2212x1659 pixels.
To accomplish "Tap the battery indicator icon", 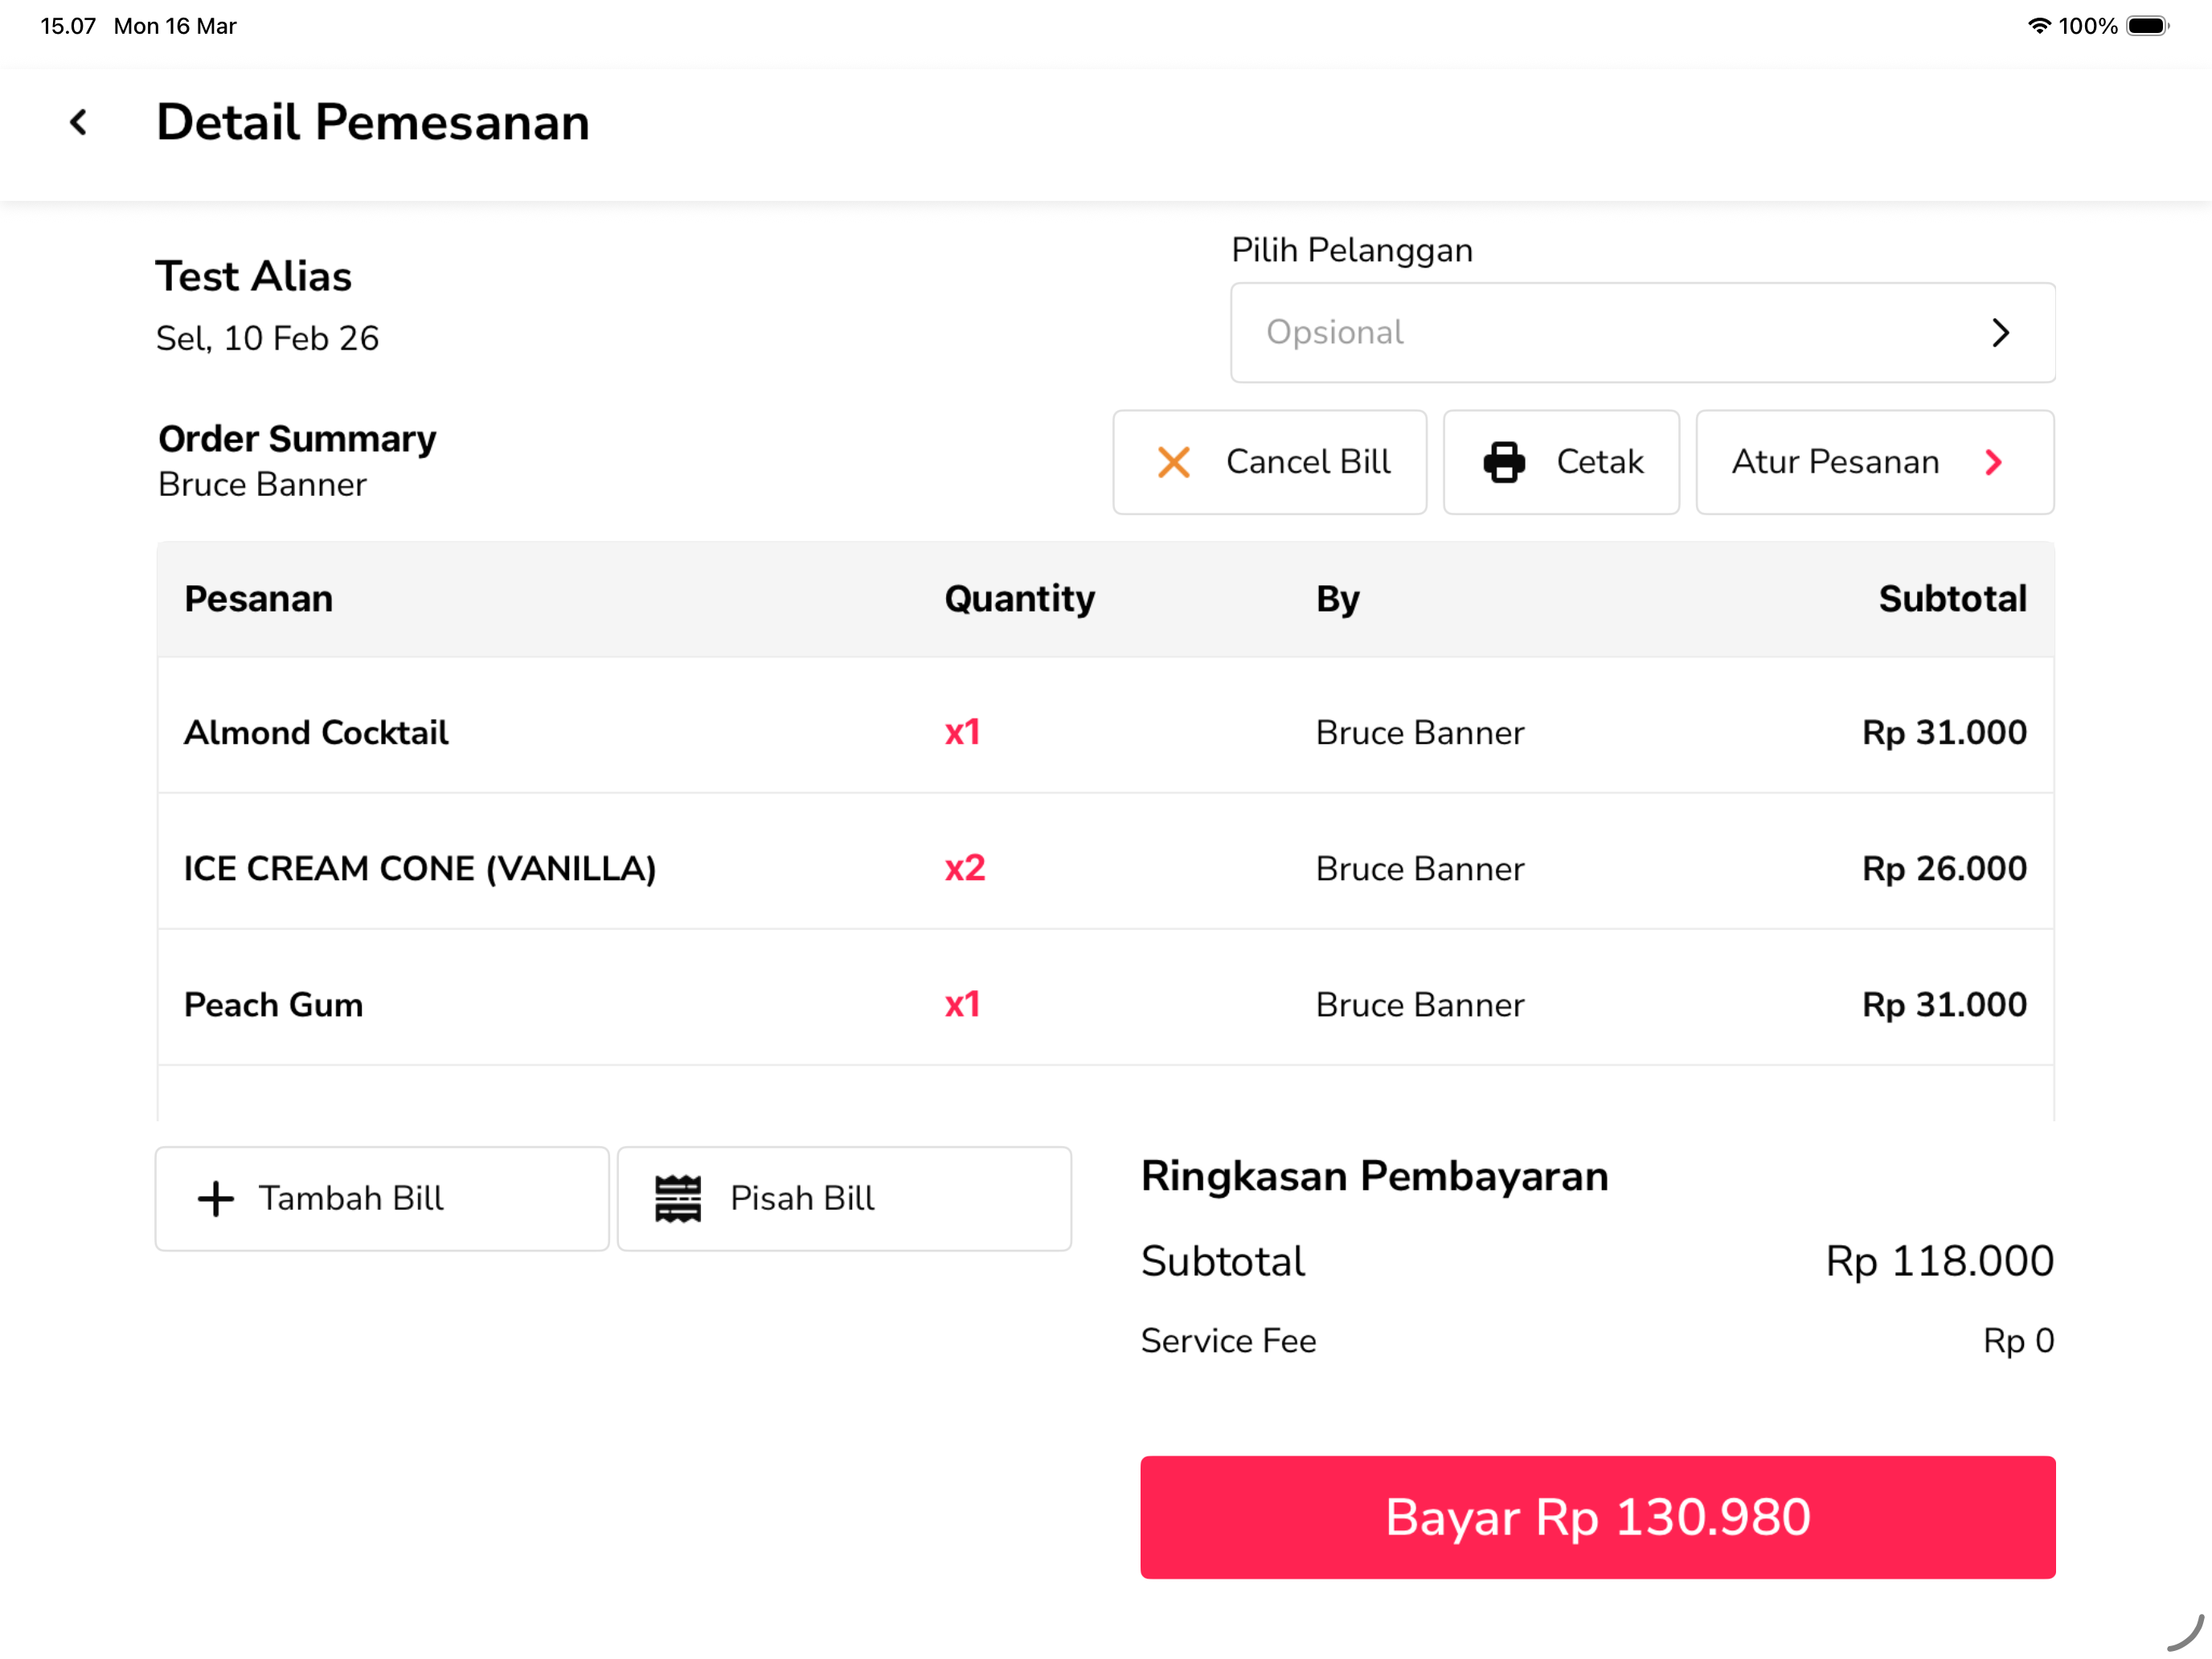I will (x=2147, y=26).
